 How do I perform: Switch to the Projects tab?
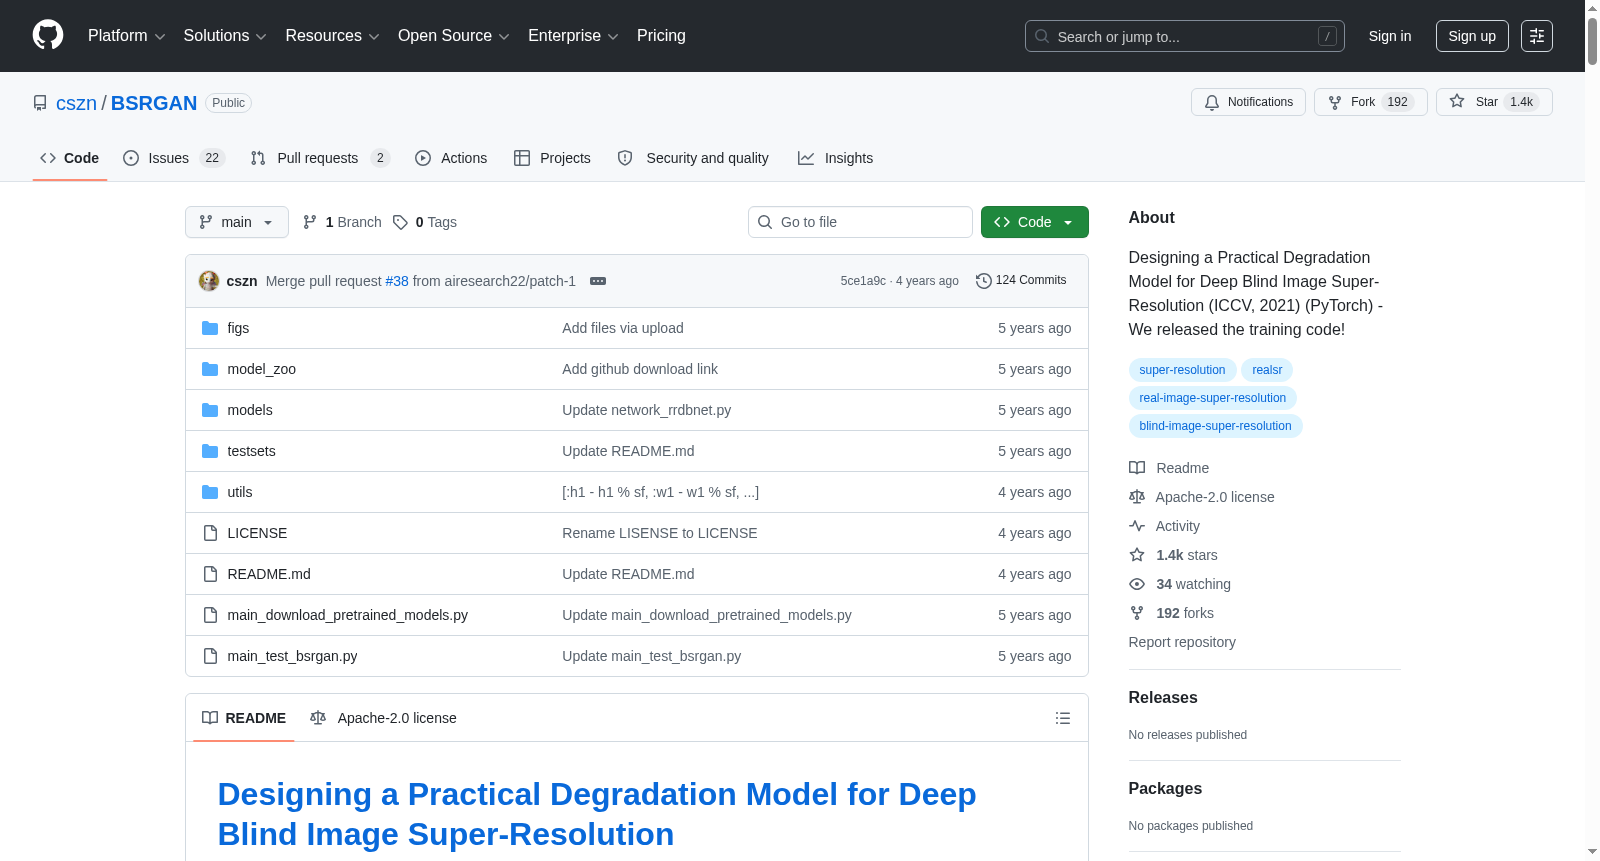[x=552, y=158]
